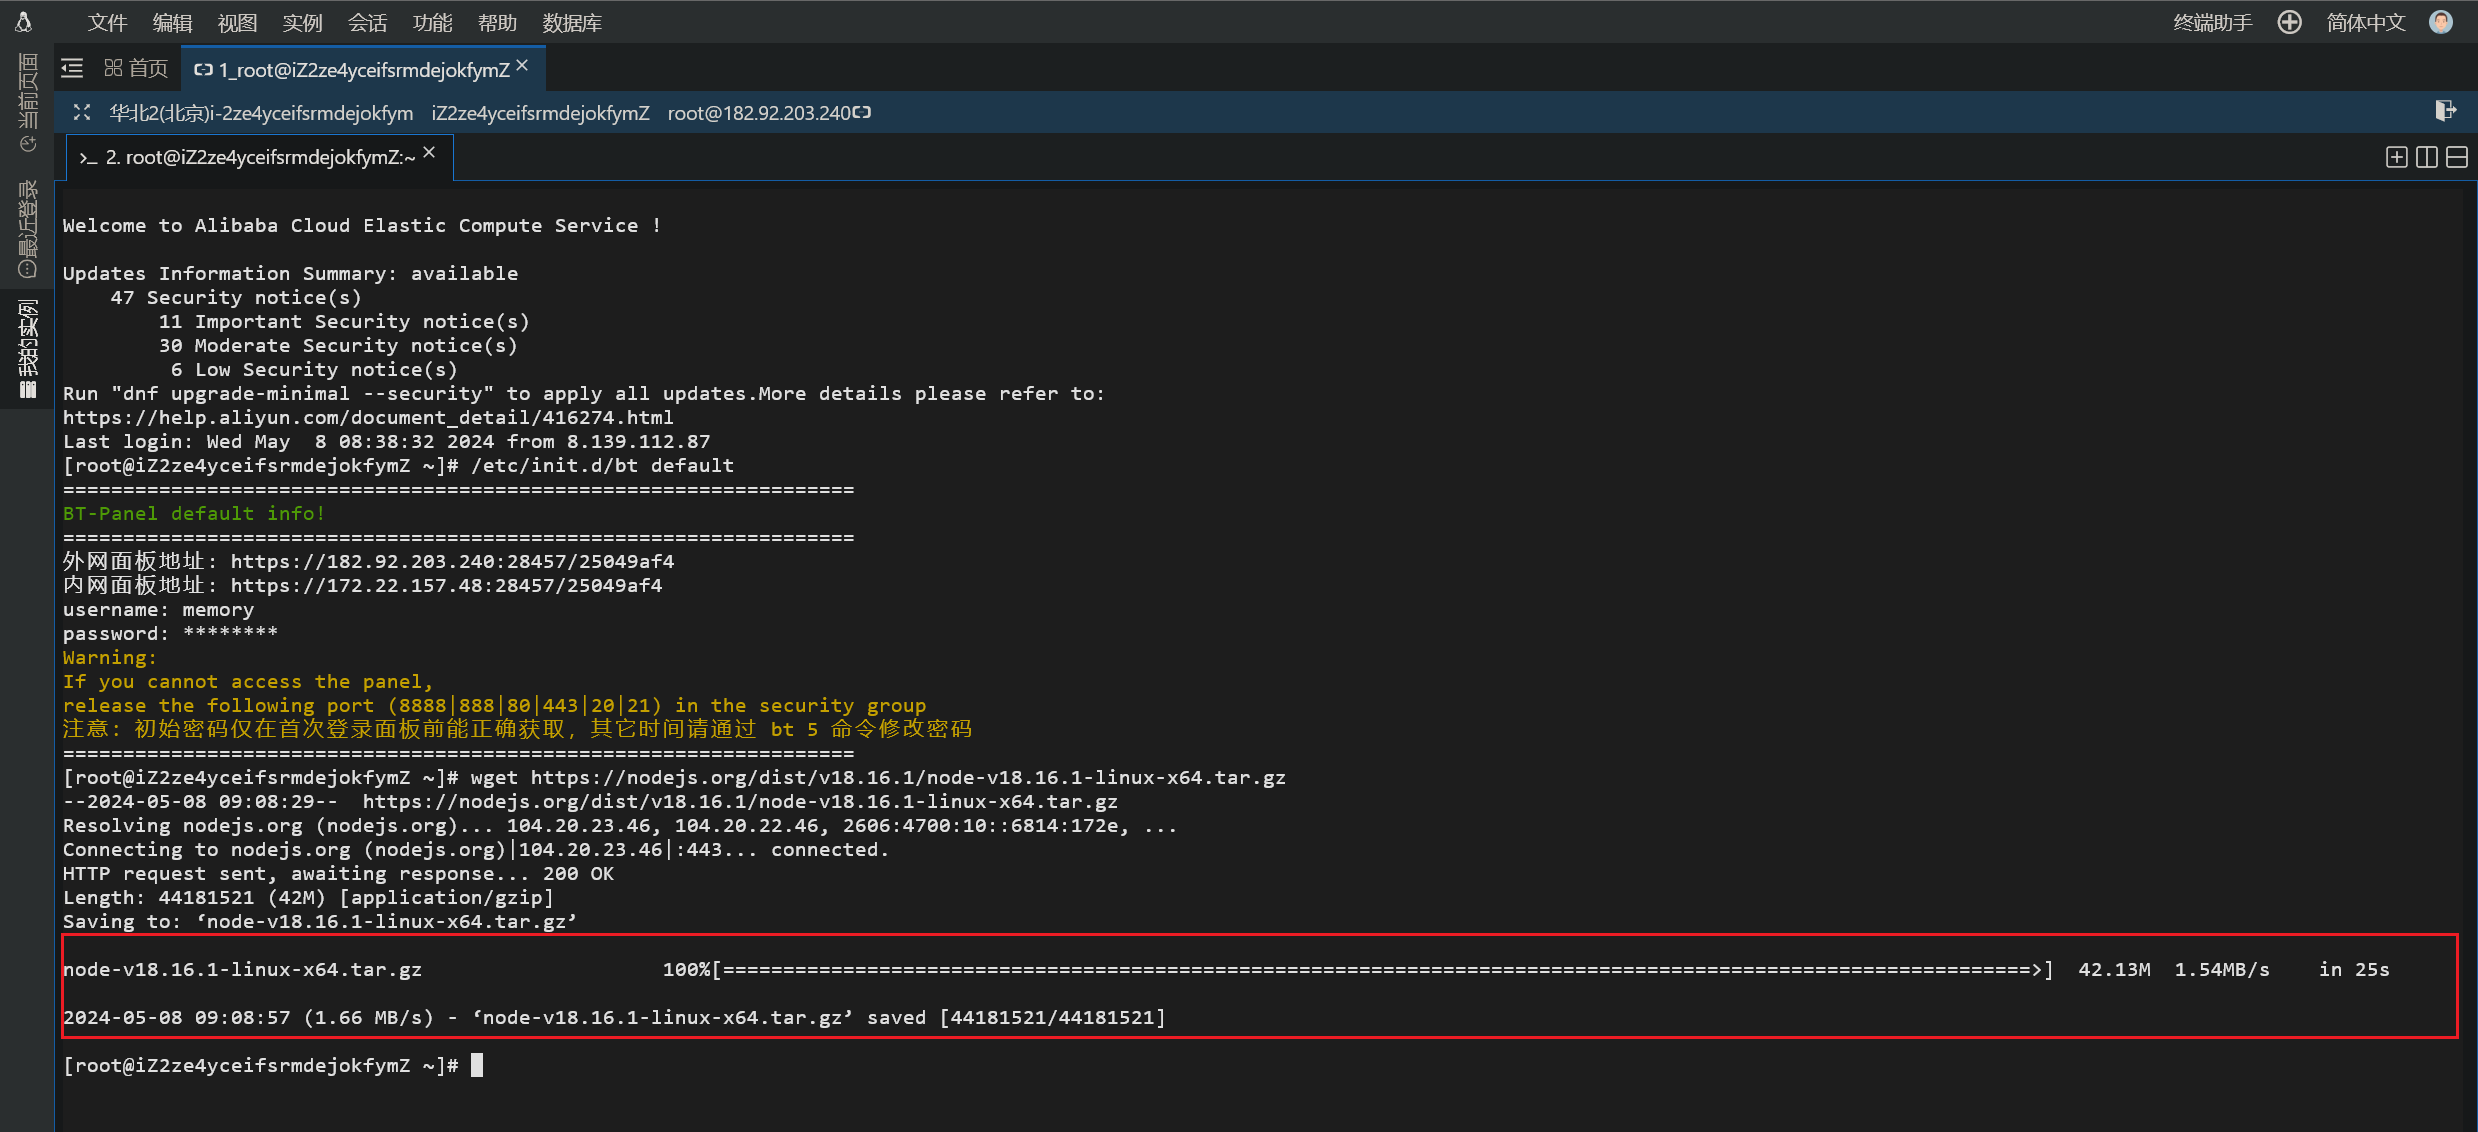Click the 华北2(北京)i-2ze4yceifsrmdejokfym instance label

pyautogui.click(x=261, y=113)
